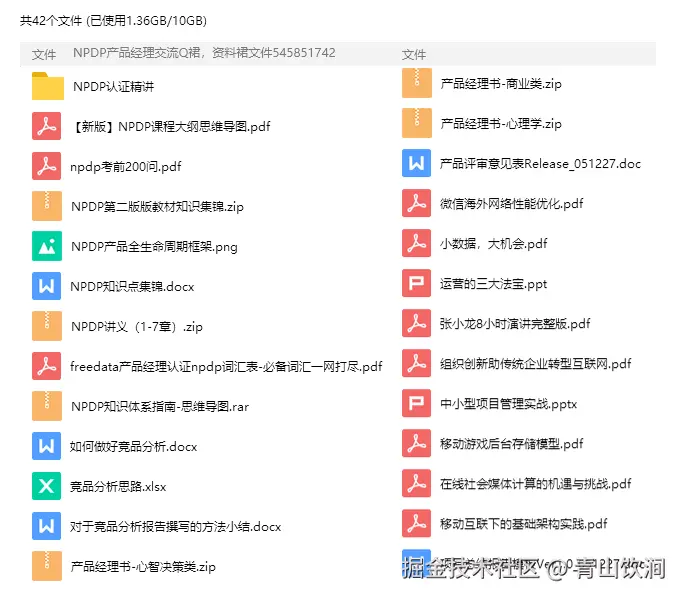Viewport: 684px width, 599px height.
Task: Click PDF icon for 移动互联下的基础架构实践.pdf
Action: click(x=417, y=524)
